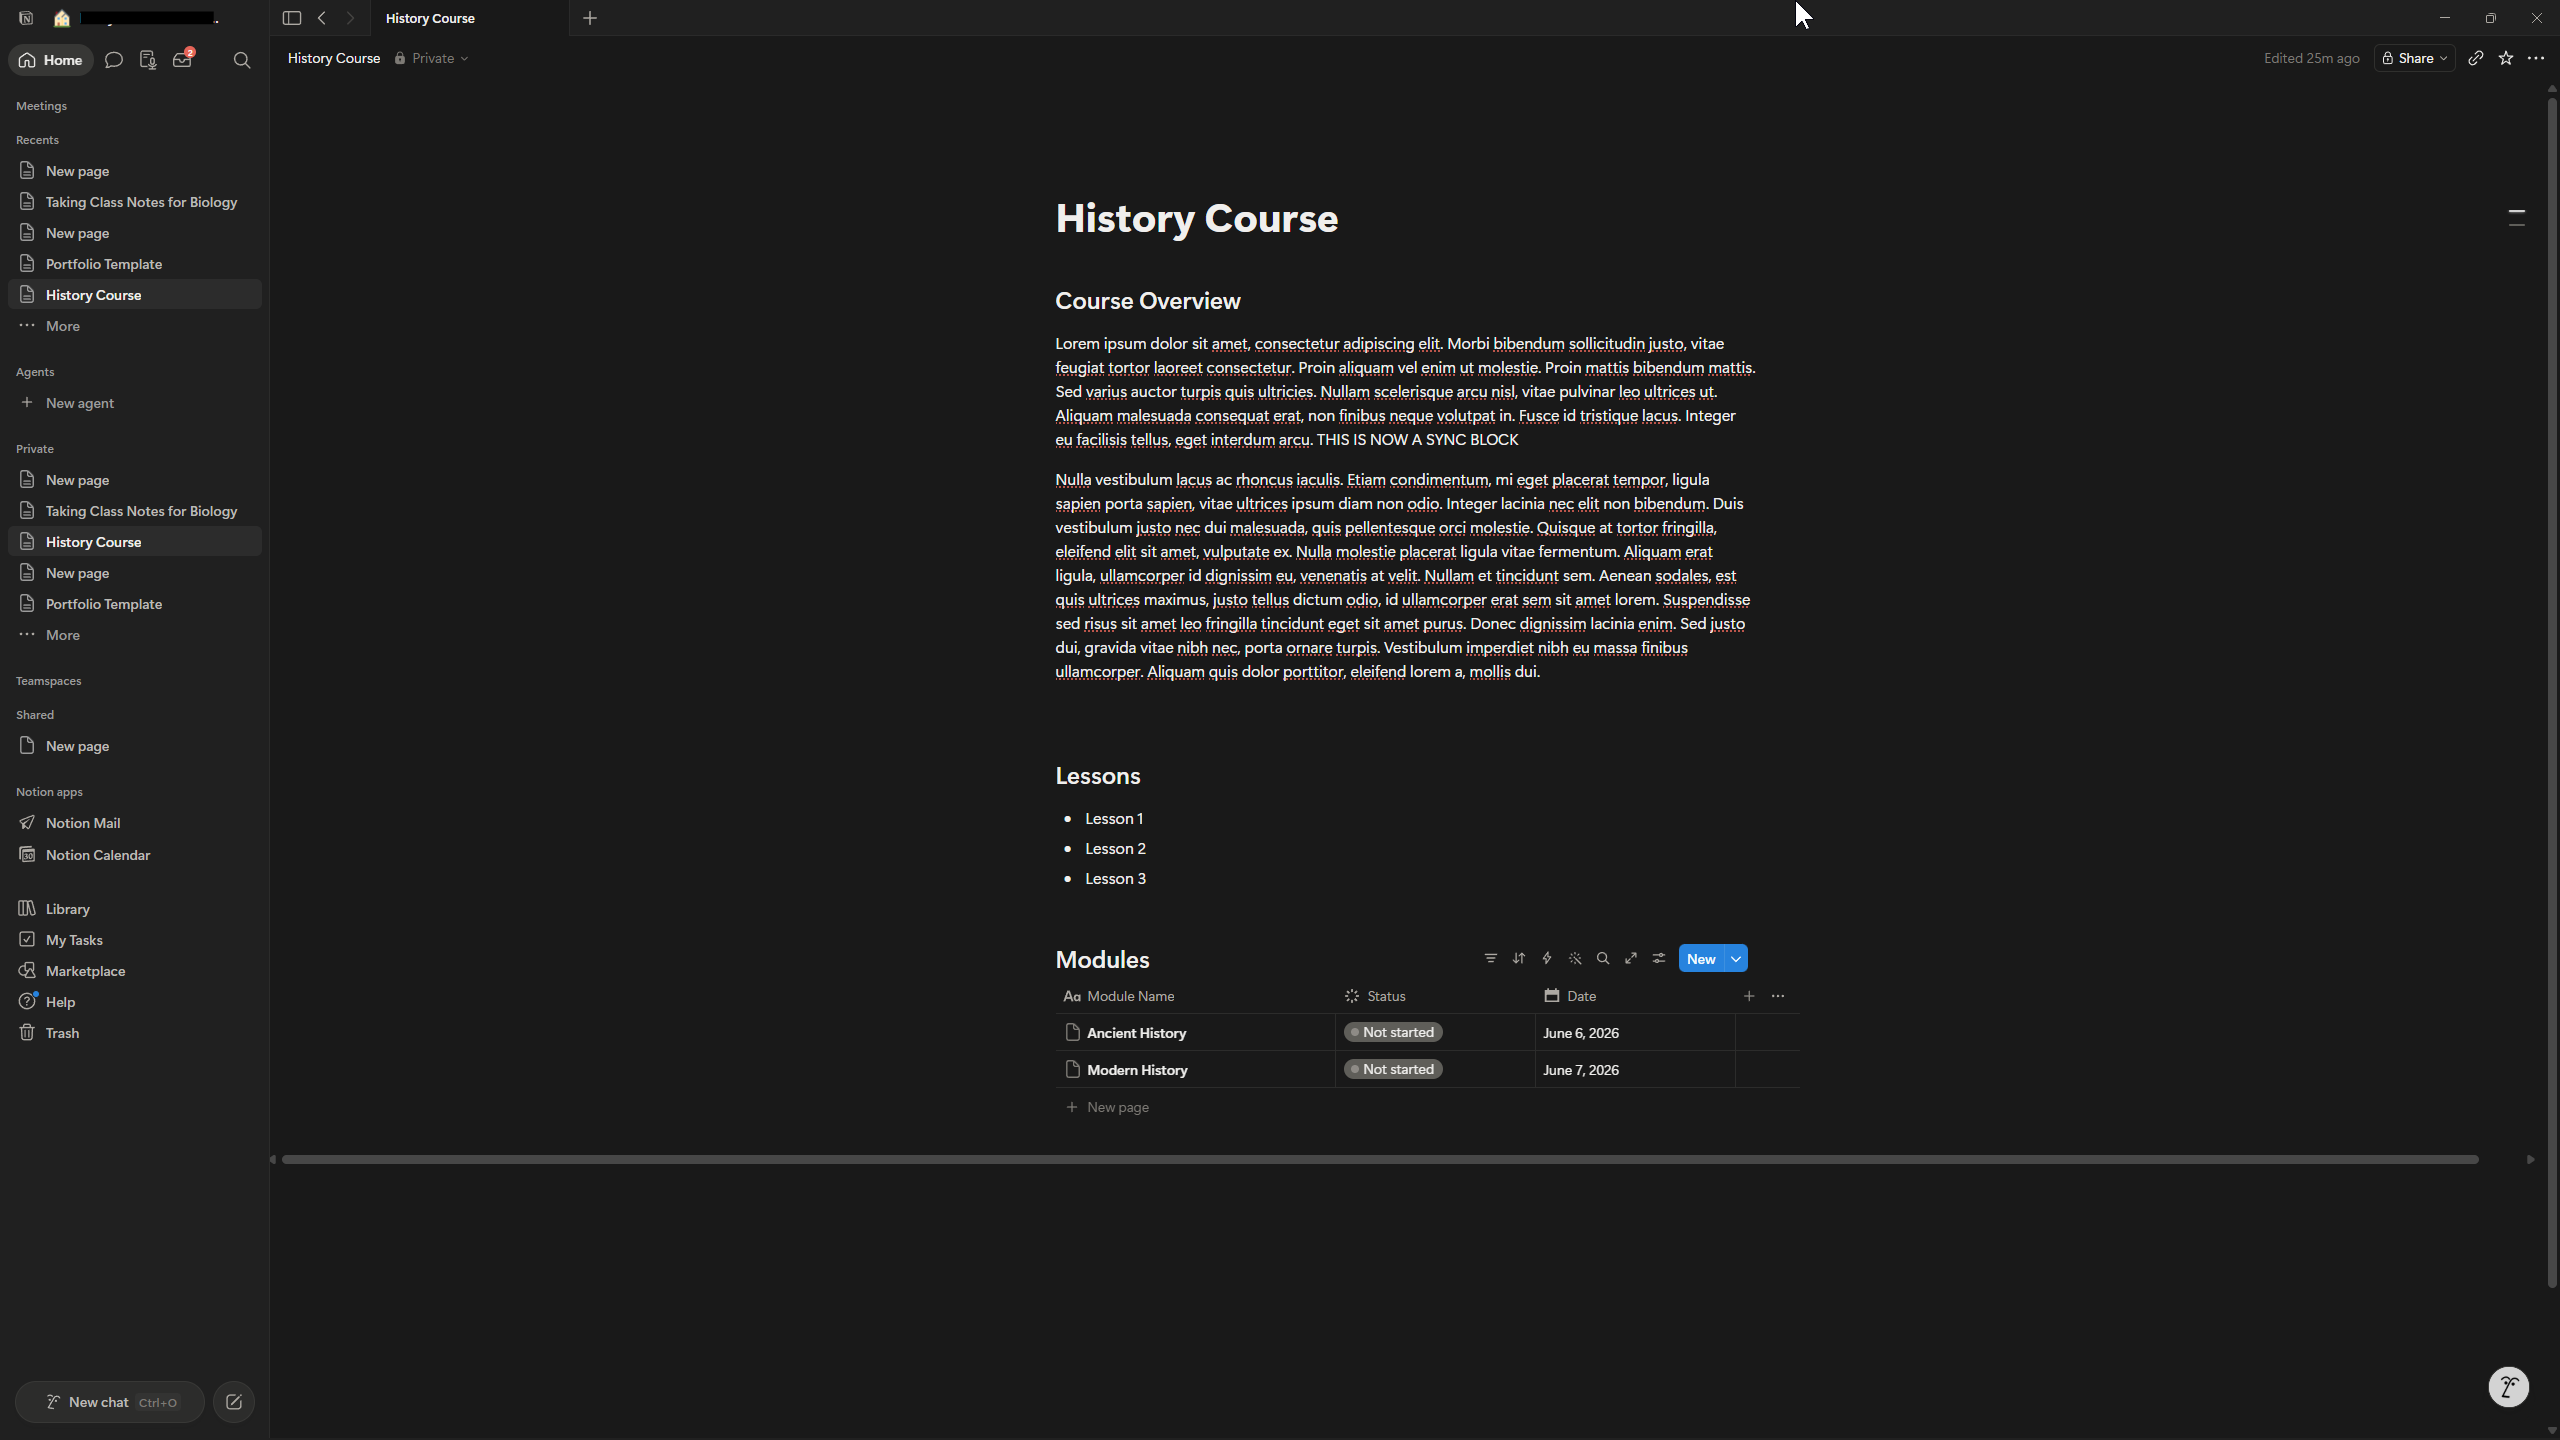Change Not started status for Ancient History
Viewport: 2560px width, 1440px height.
1393,1032
